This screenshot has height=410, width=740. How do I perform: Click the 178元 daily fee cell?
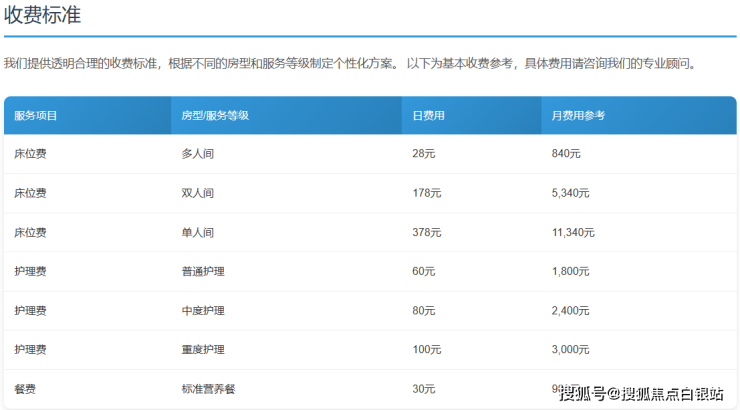[x=426, y=193]
